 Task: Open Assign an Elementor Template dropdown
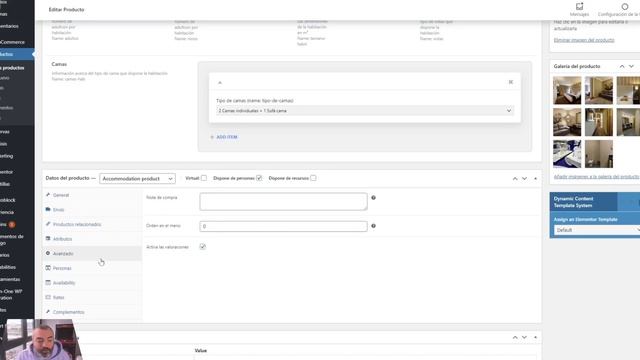pyautogui.click(x=597, y=230)
